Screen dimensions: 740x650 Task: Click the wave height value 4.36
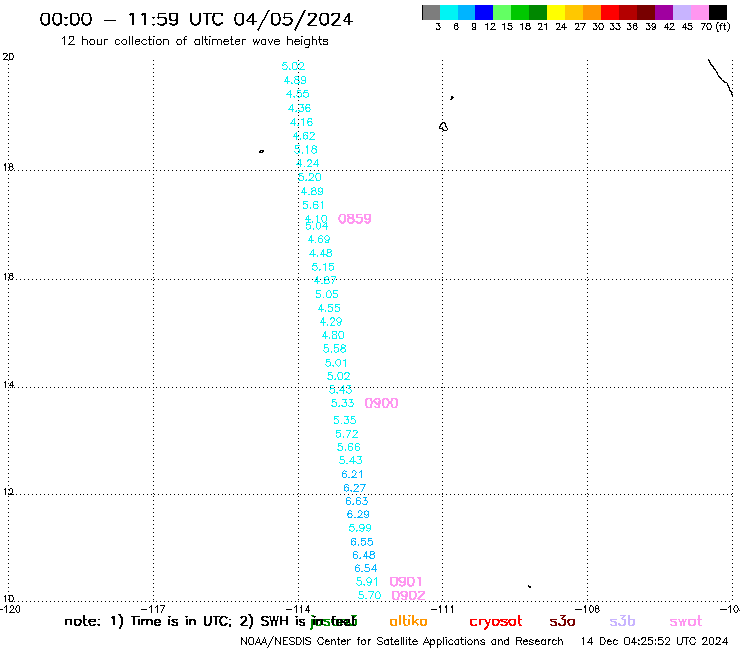(299, 108)
